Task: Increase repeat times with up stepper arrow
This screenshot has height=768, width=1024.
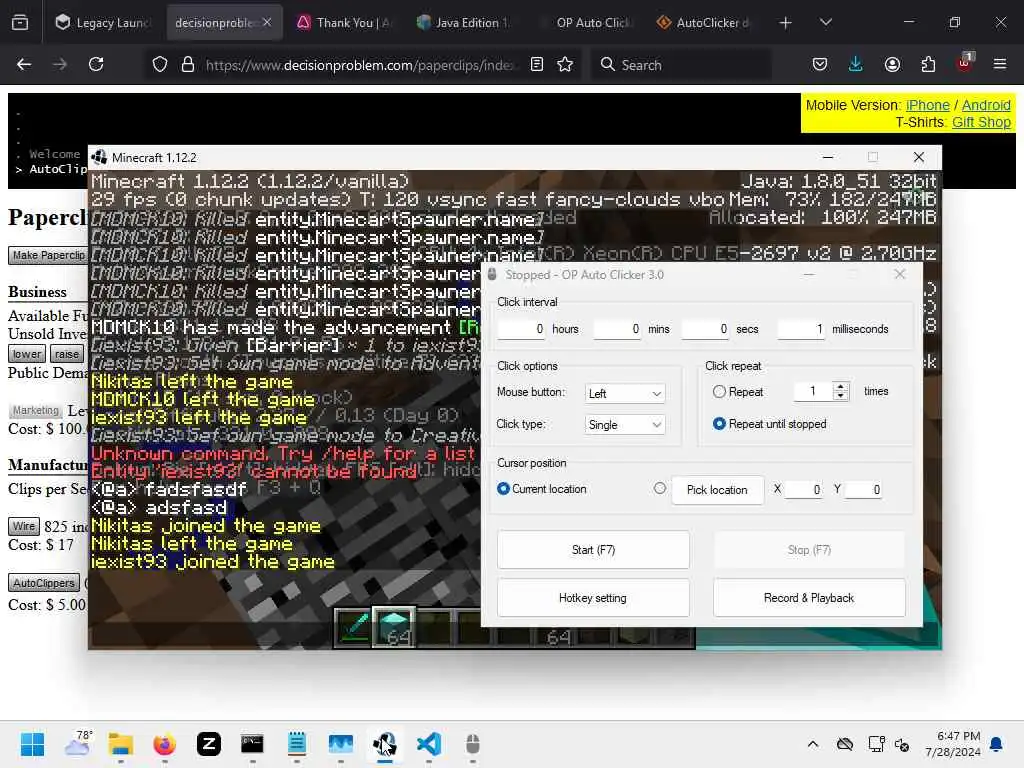Action: [x=841, y=387]
